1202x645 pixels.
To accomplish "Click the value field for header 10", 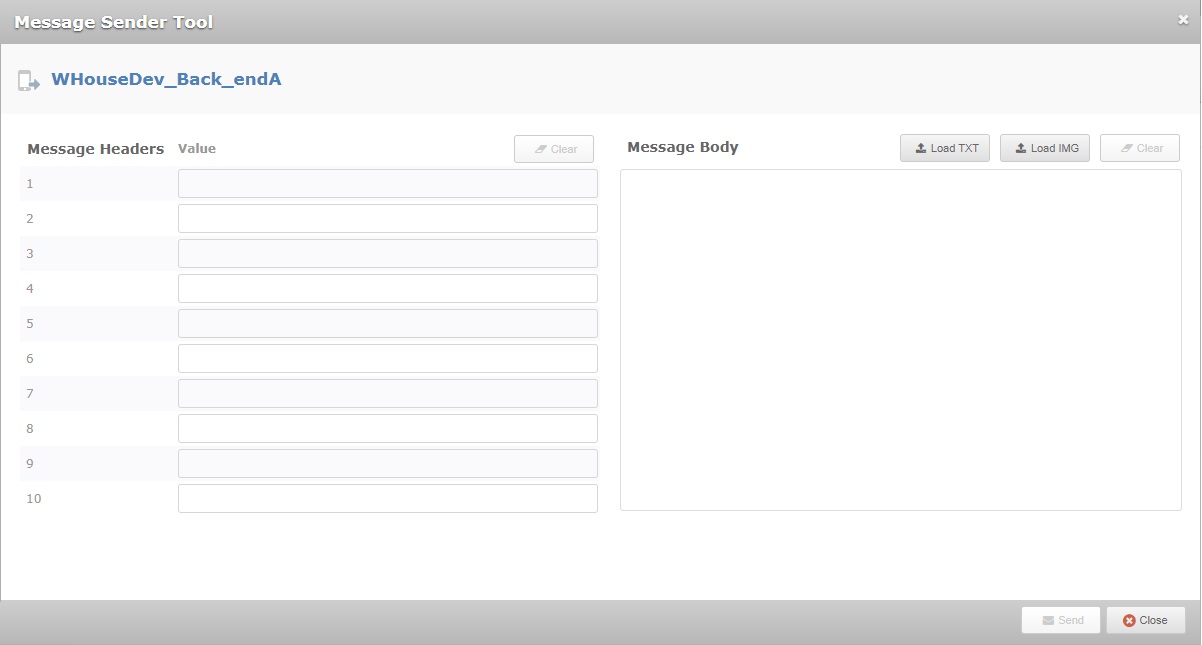I will coord(387,498).
